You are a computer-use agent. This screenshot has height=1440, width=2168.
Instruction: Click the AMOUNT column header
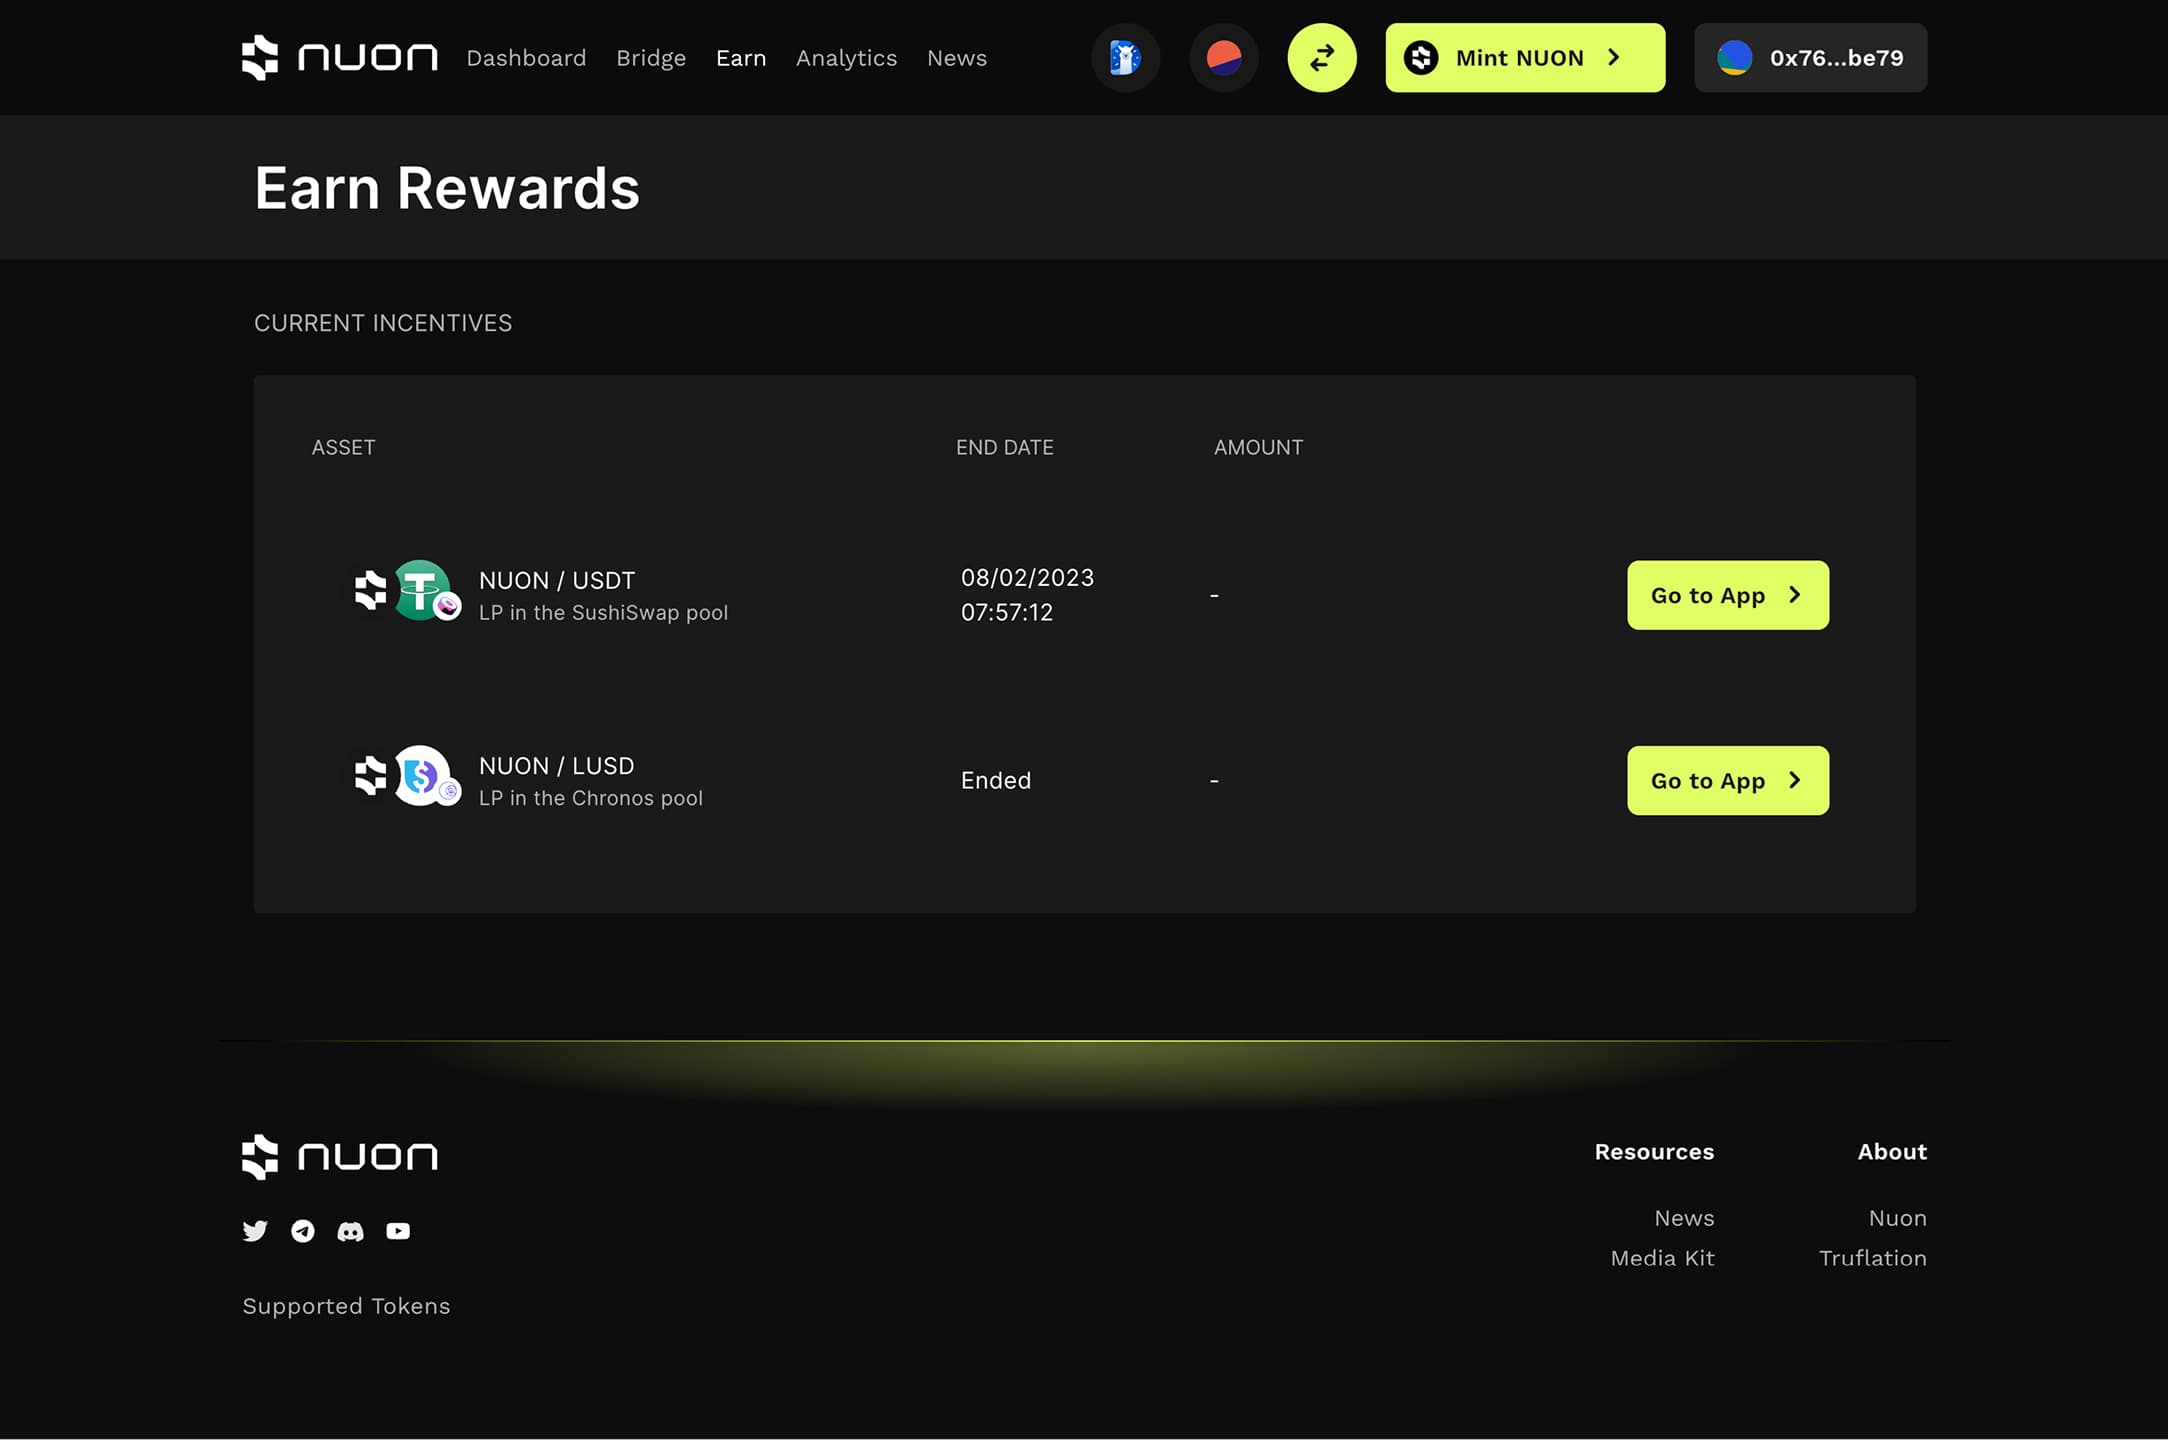point(1258,448)
